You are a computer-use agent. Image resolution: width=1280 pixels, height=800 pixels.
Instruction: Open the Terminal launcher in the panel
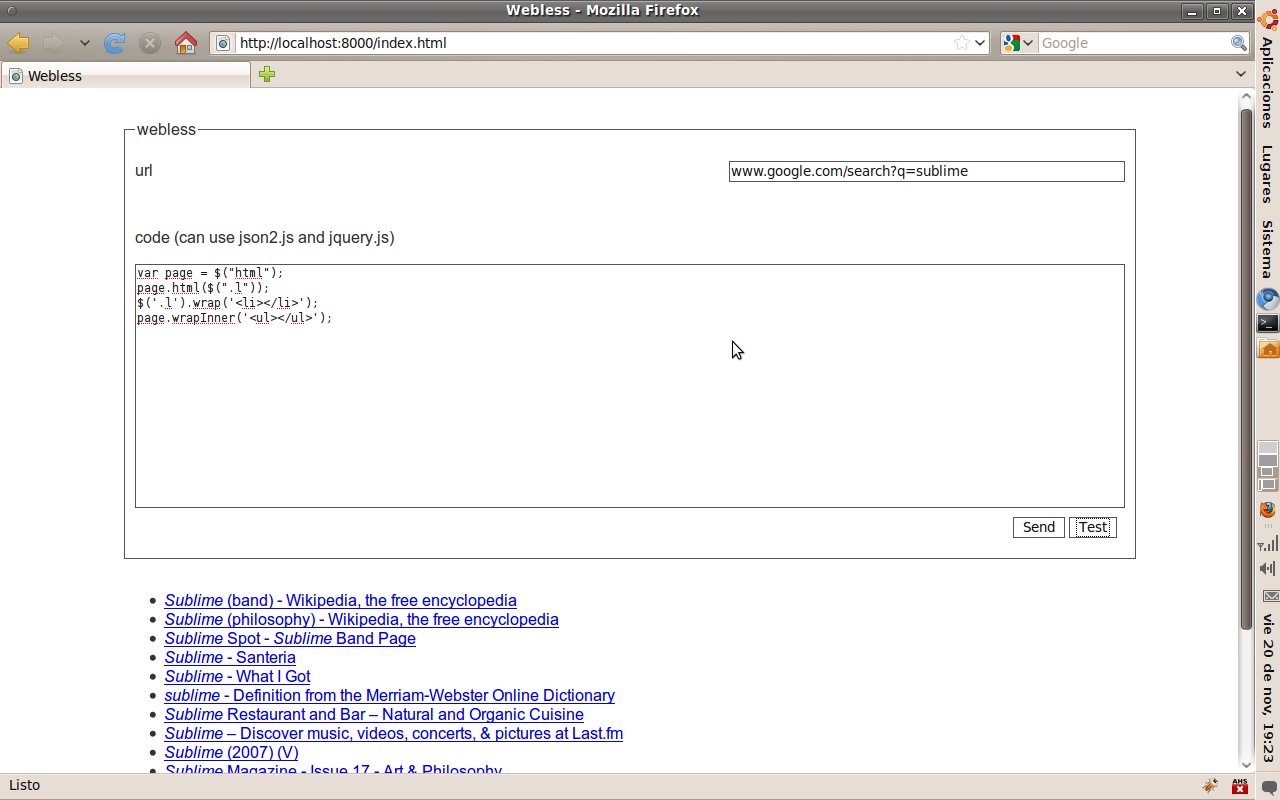1268,323
